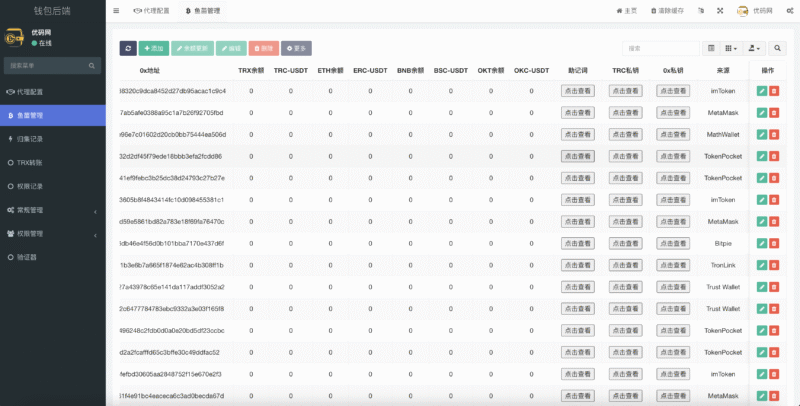
Task: Open the columns grid dropdown
Action: (x=731, y=48)
